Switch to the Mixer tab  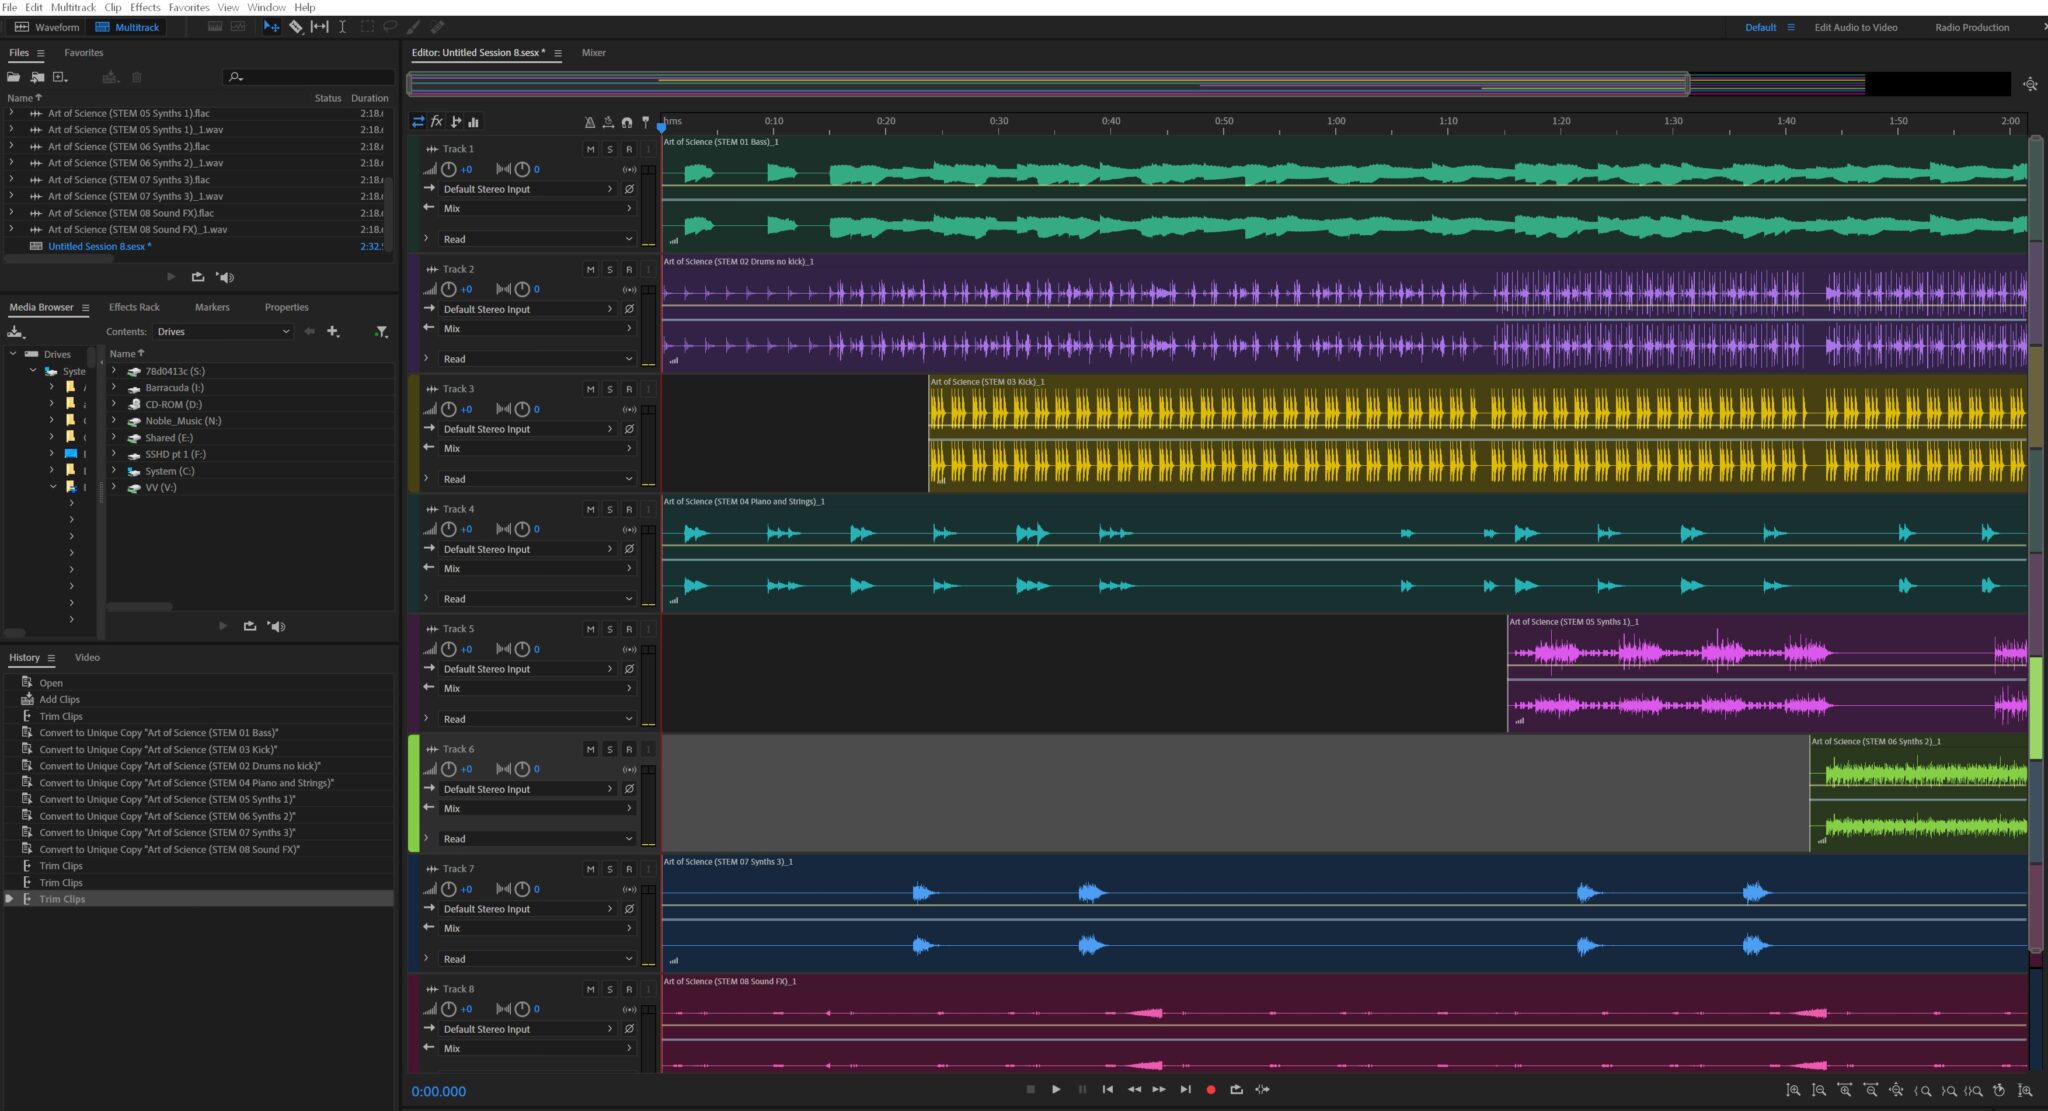pos(593,52)
